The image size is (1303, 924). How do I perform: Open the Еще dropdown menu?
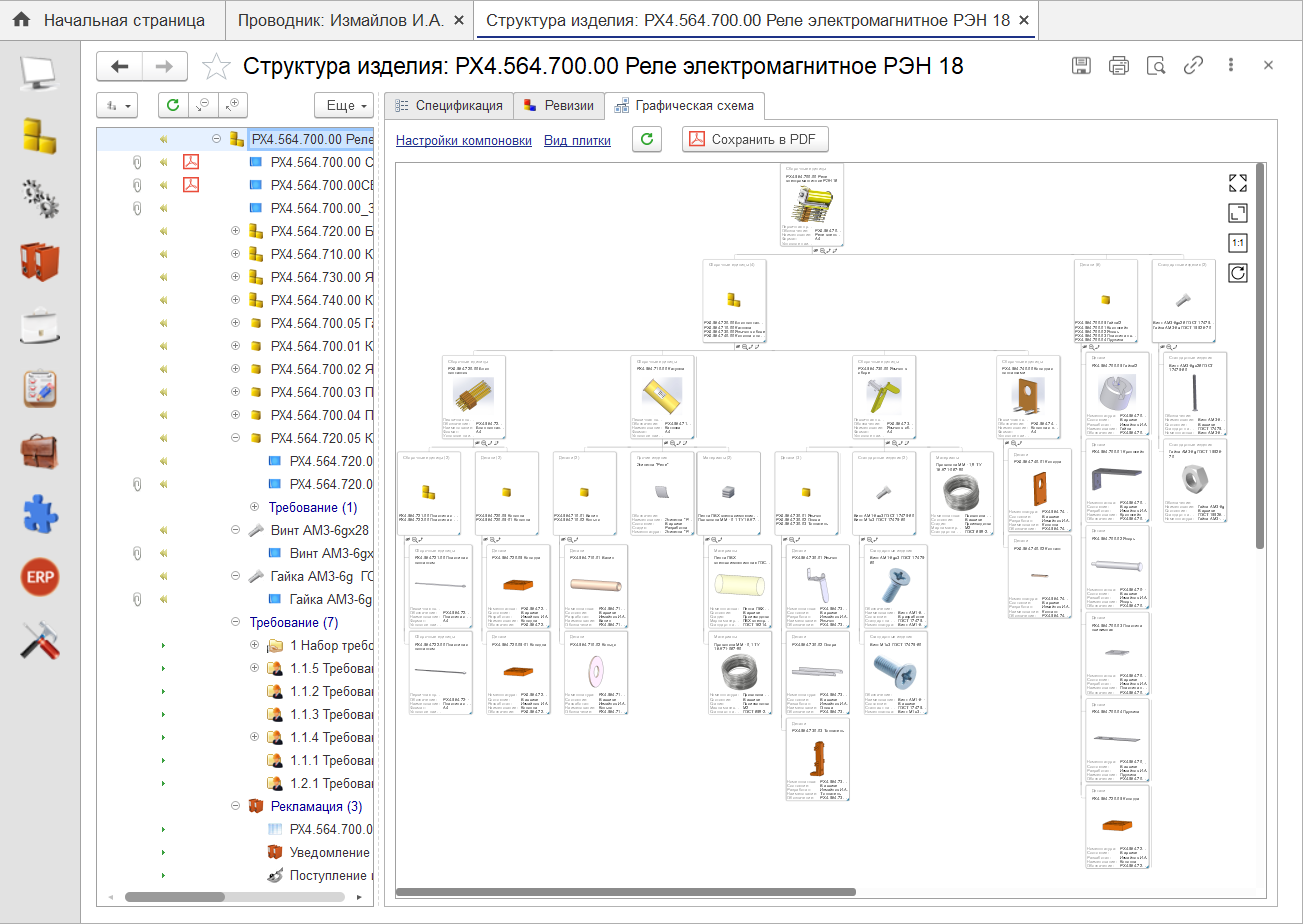345,105
